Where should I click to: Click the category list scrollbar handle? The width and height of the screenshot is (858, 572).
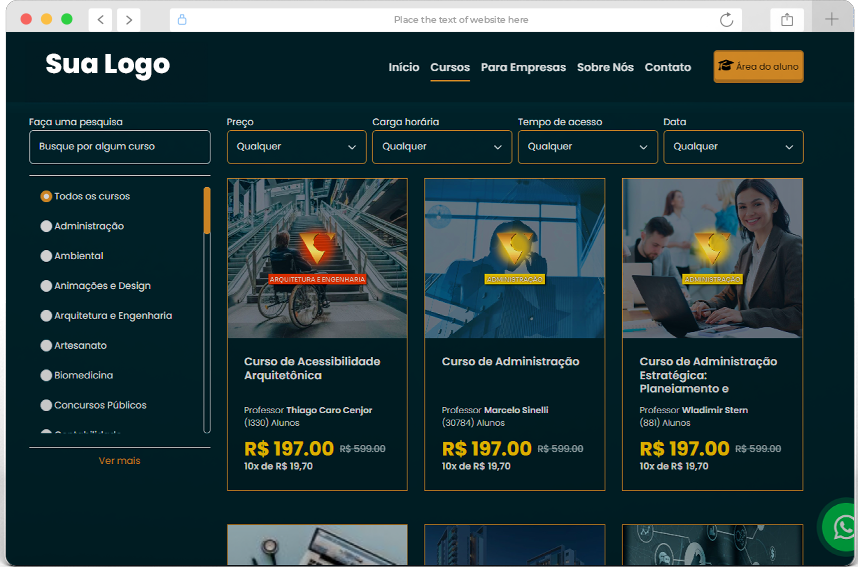tap(207, 210)
